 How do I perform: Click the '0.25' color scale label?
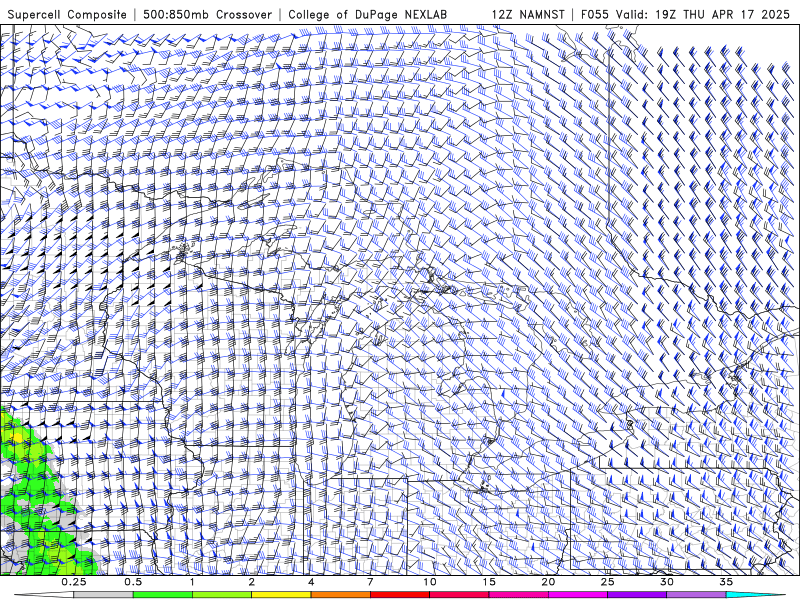pos(74,582)
